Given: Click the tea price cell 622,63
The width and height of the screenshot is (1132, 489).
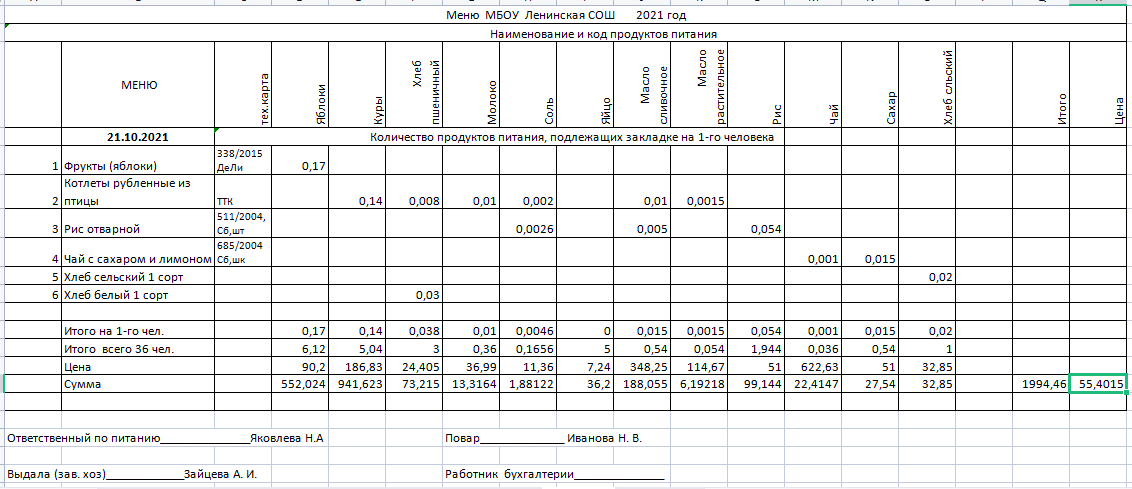Looking at the screenshot, I should tap(813, 366).
